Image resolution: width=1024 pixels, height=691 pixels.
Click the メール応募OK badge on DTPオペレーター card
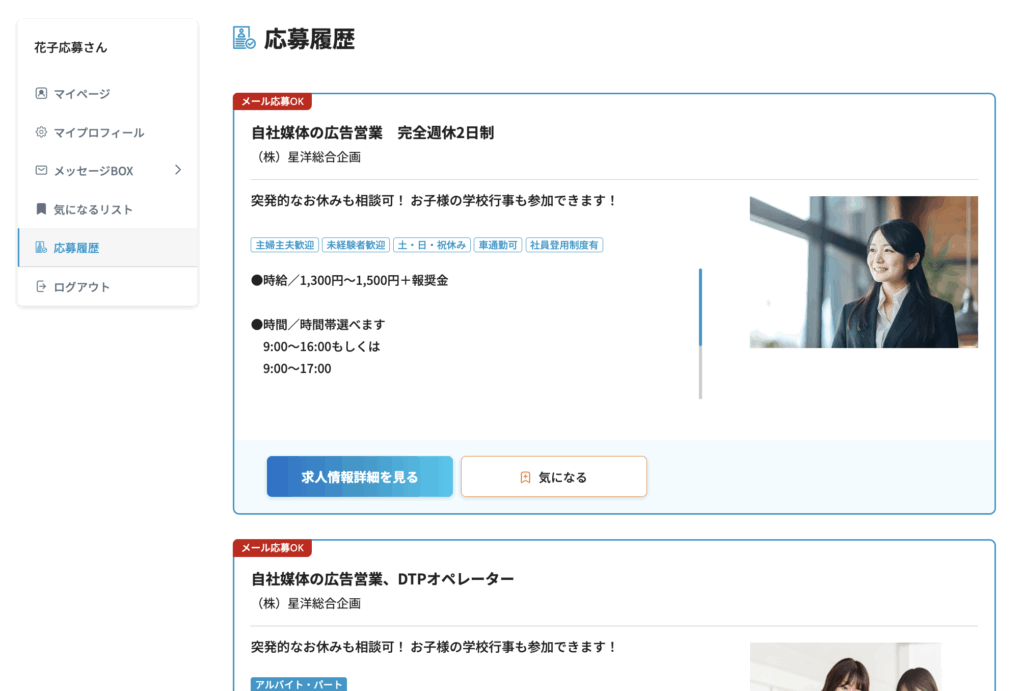point(272,548)
